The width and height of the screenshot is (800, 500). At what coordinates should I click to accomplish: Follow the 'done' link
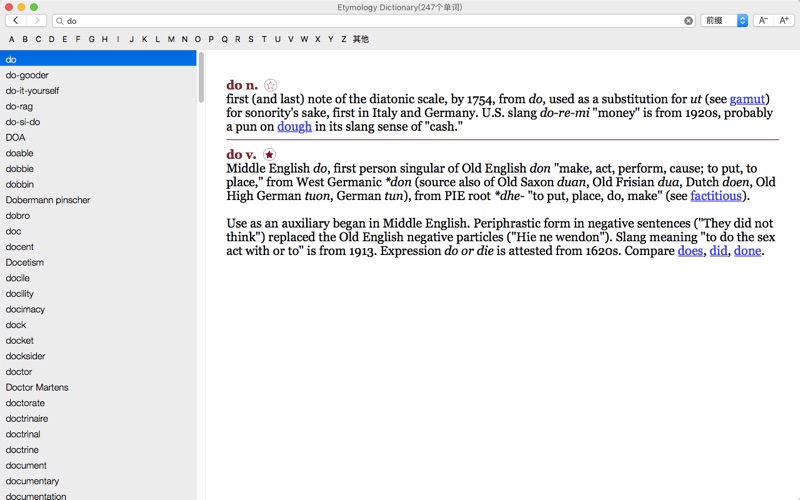click(x=747, y=251)
